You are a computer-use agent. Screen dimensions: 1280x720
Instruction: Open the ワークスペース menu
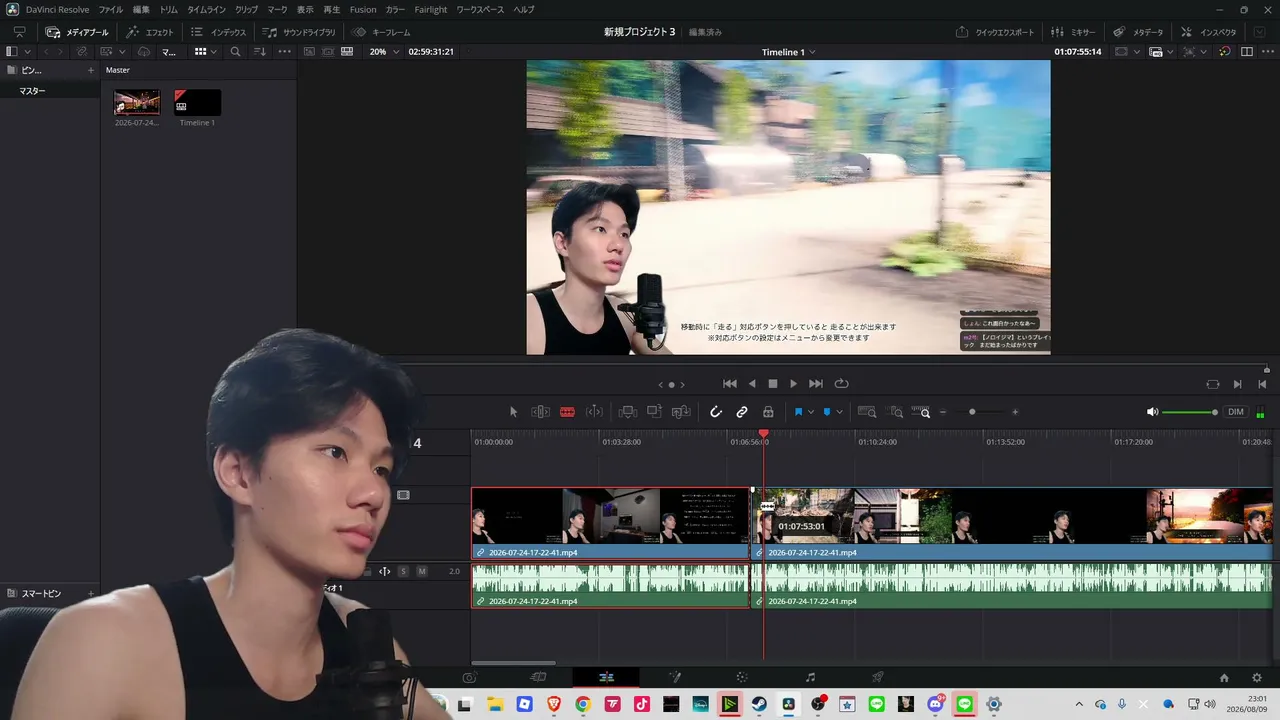click(x=481, y=9)
